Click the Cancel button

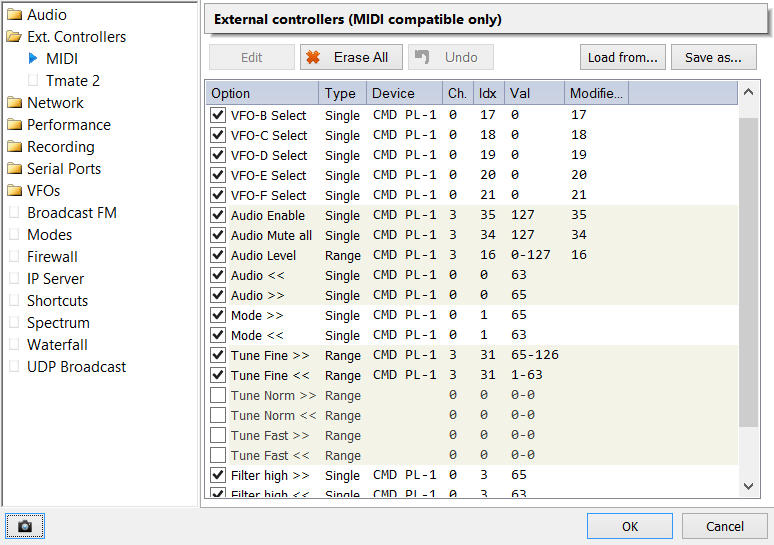725,526
